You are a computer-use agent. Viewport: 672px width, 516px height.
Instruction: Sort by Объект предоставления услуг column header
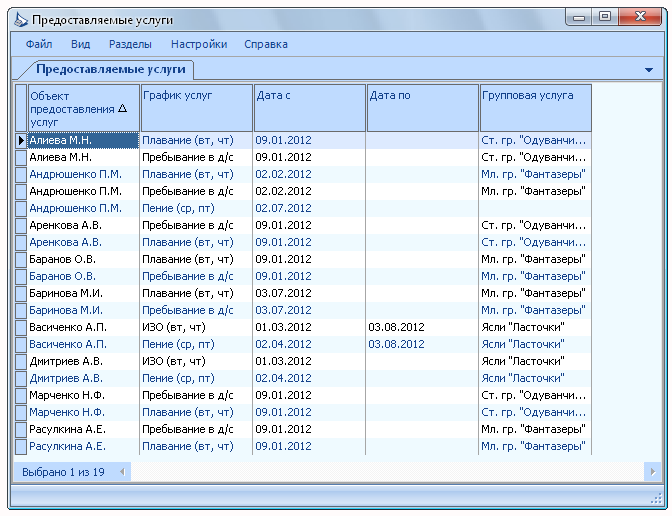pos(84,108)
